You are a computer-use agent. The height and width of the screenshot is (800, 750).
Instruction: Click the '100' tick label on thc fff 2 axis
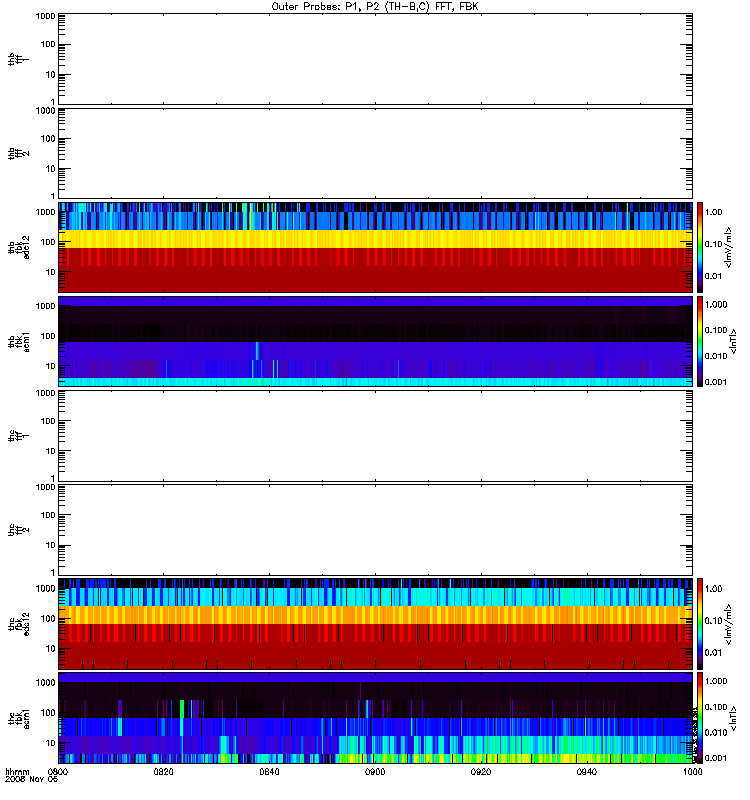[48, 515]
